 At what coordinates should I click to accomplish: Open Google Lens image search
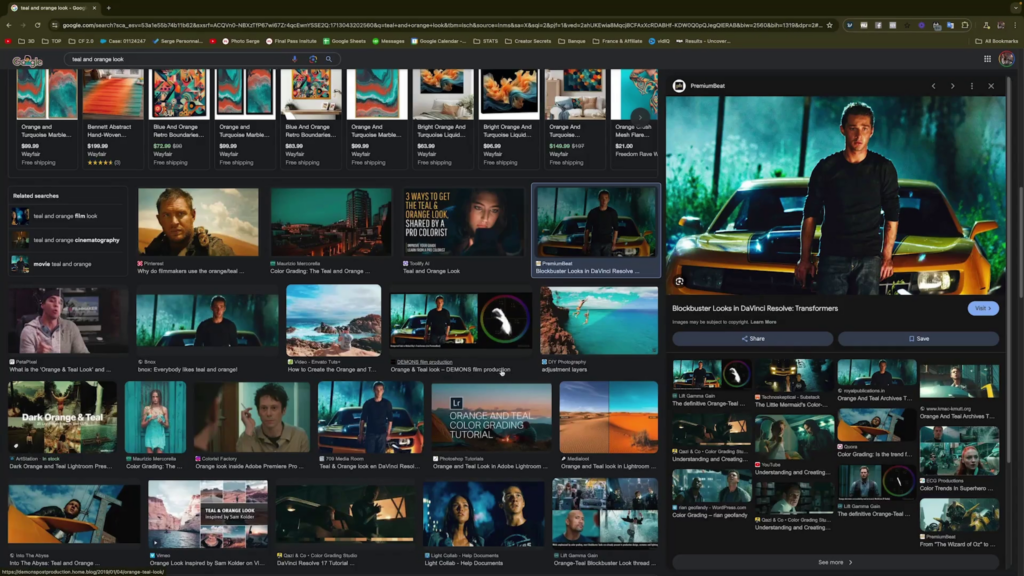click(x=313, y=59)
